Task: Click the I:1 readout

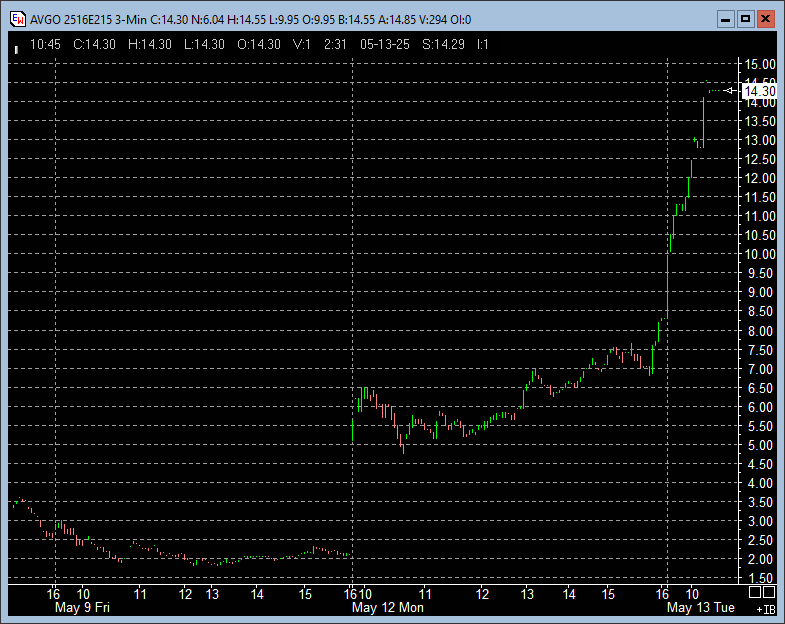Action: 482,45
